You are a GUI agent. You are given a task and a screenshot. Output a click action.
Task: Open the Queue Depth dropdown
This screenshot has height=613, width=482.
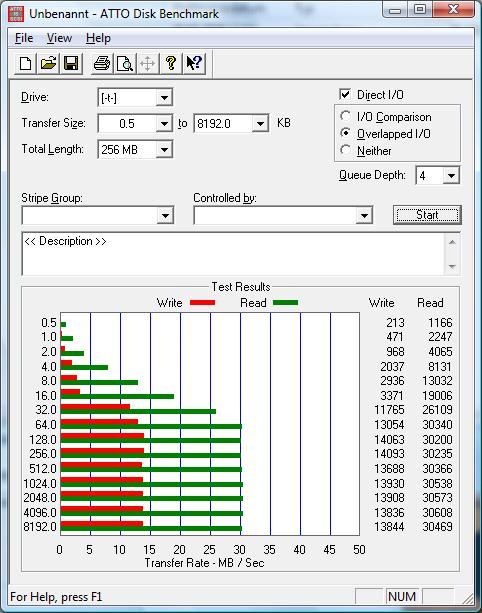[451, 176]
